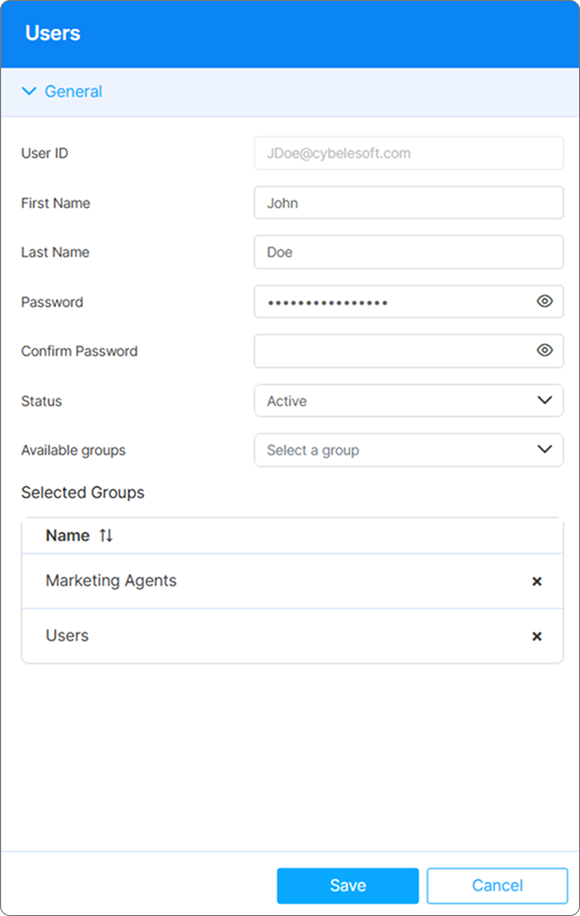Click the Selected Groups heading
The image size is (580, 916).
[83, 492]
